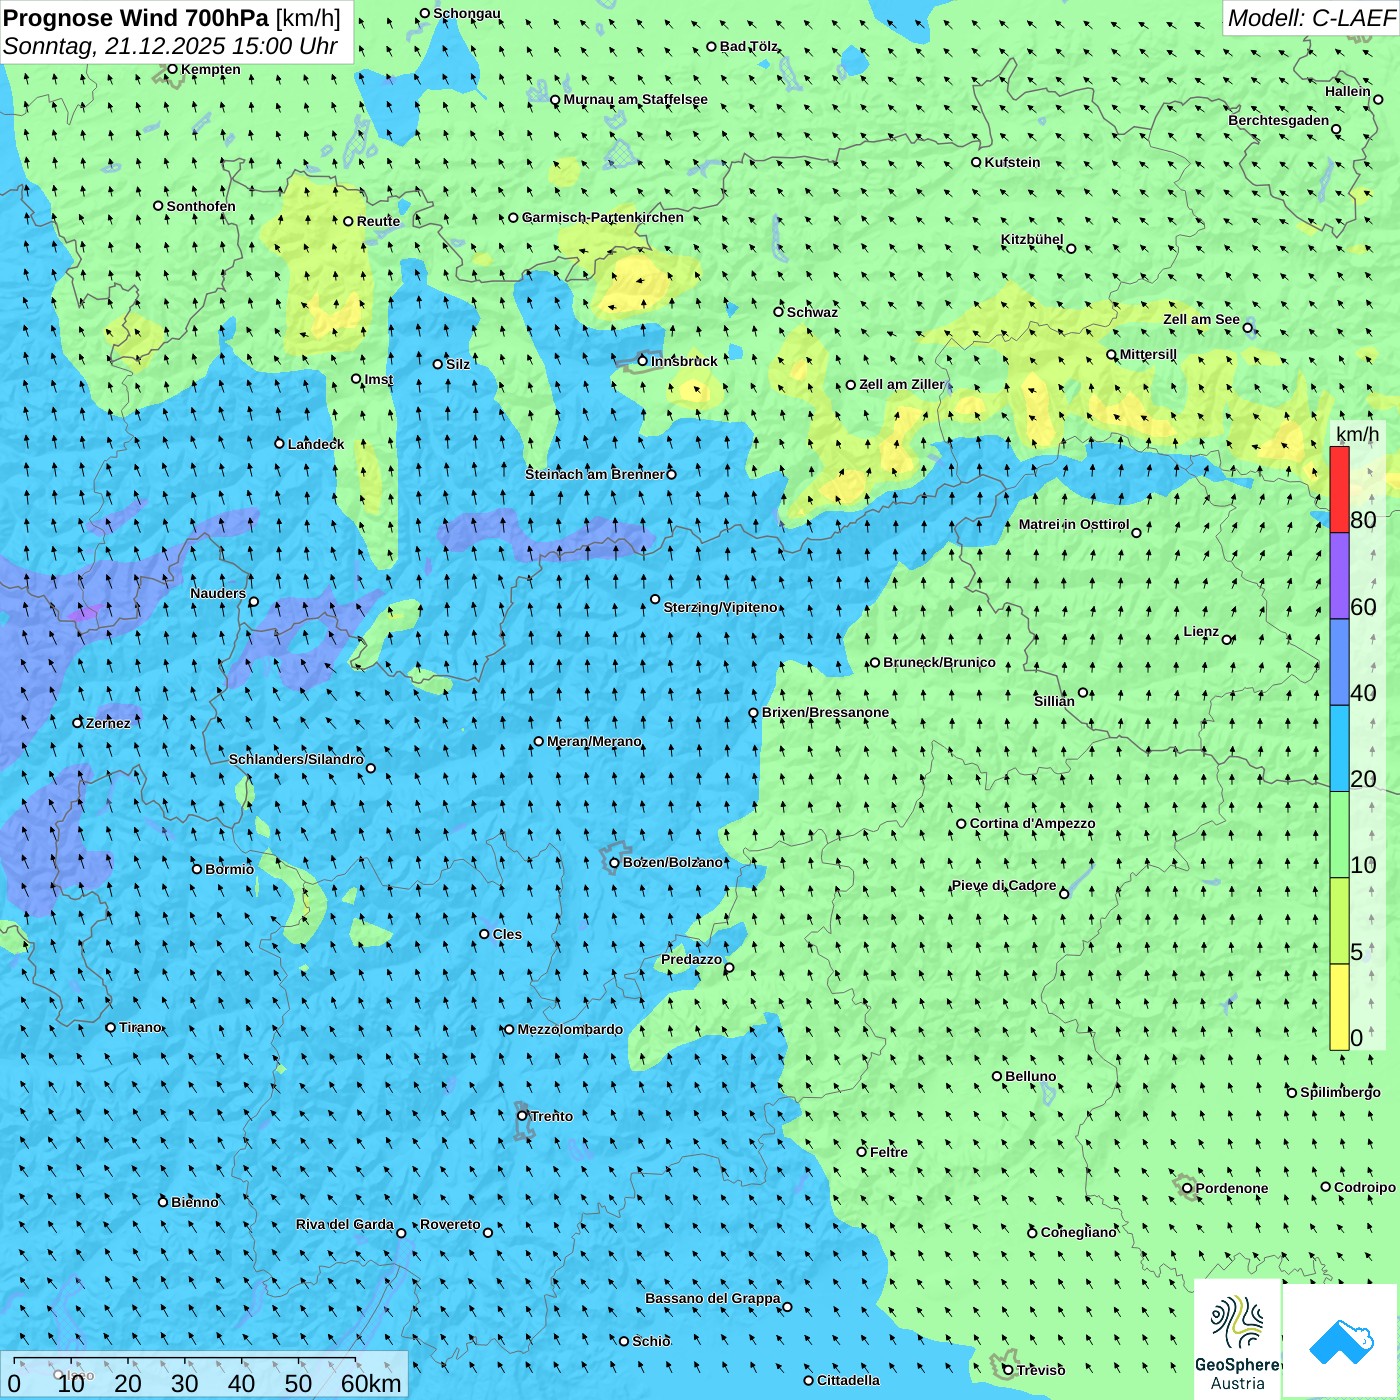Click the 'Steinach am Brenner' label
This screenshot has height=1400, width=1400.
595,474
